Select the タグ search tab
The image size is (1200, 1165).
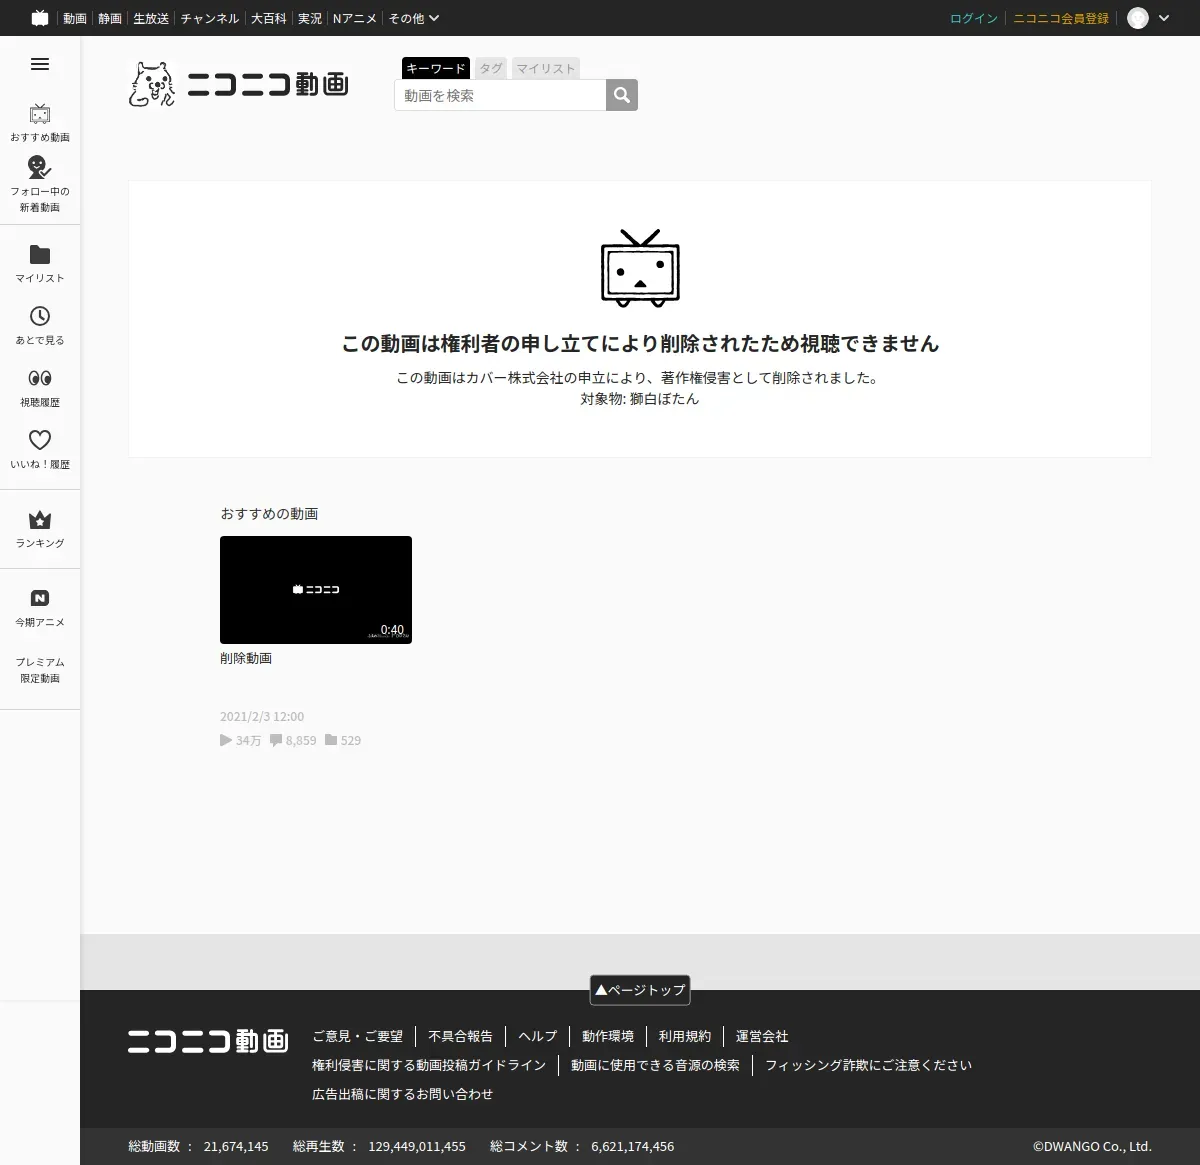coord(491,68)
